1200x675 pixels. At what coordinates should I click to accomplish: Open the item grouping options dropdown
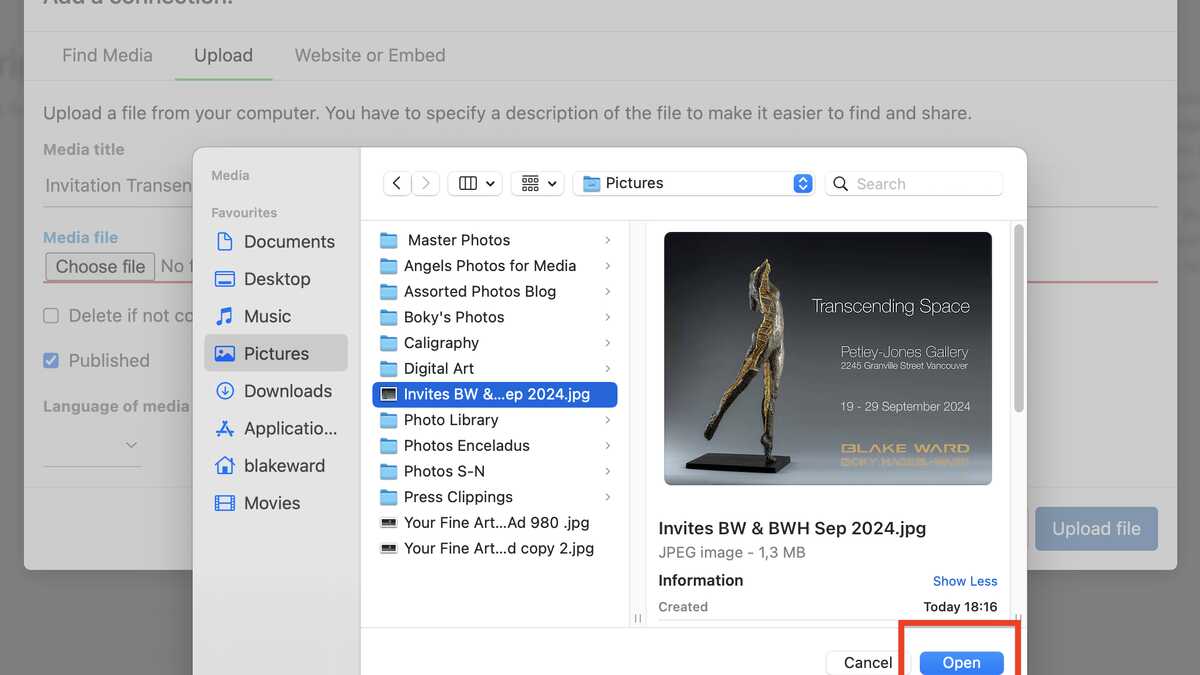point(538,183)
